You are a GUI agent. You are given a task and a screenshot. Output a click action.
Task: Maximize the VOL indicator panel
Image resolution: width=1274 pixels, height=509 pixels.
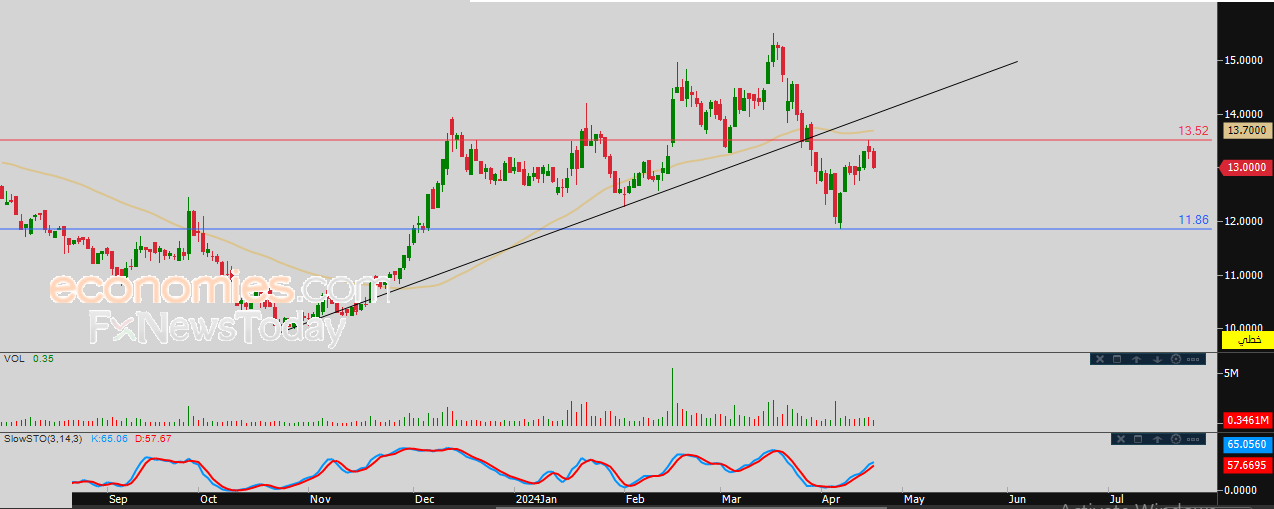point(1117,359)
